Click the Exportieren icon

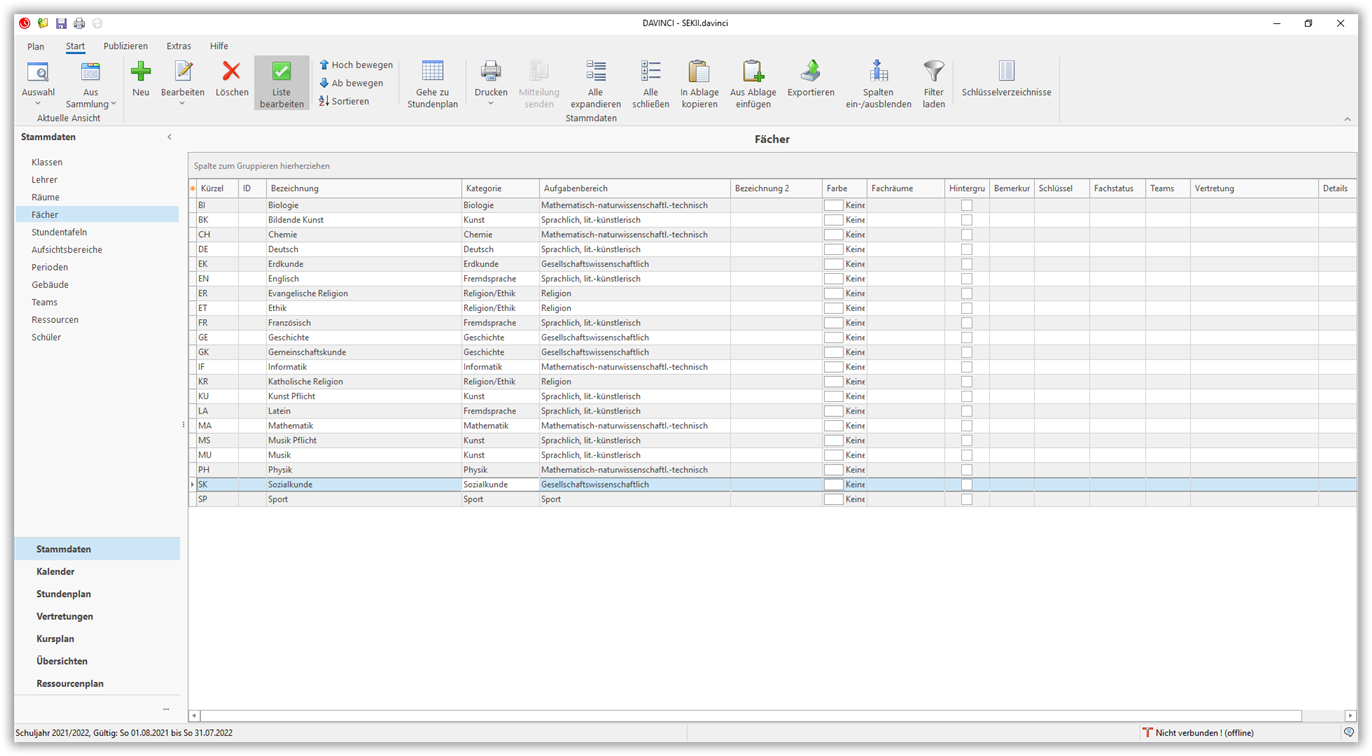[x=810, y=72]
